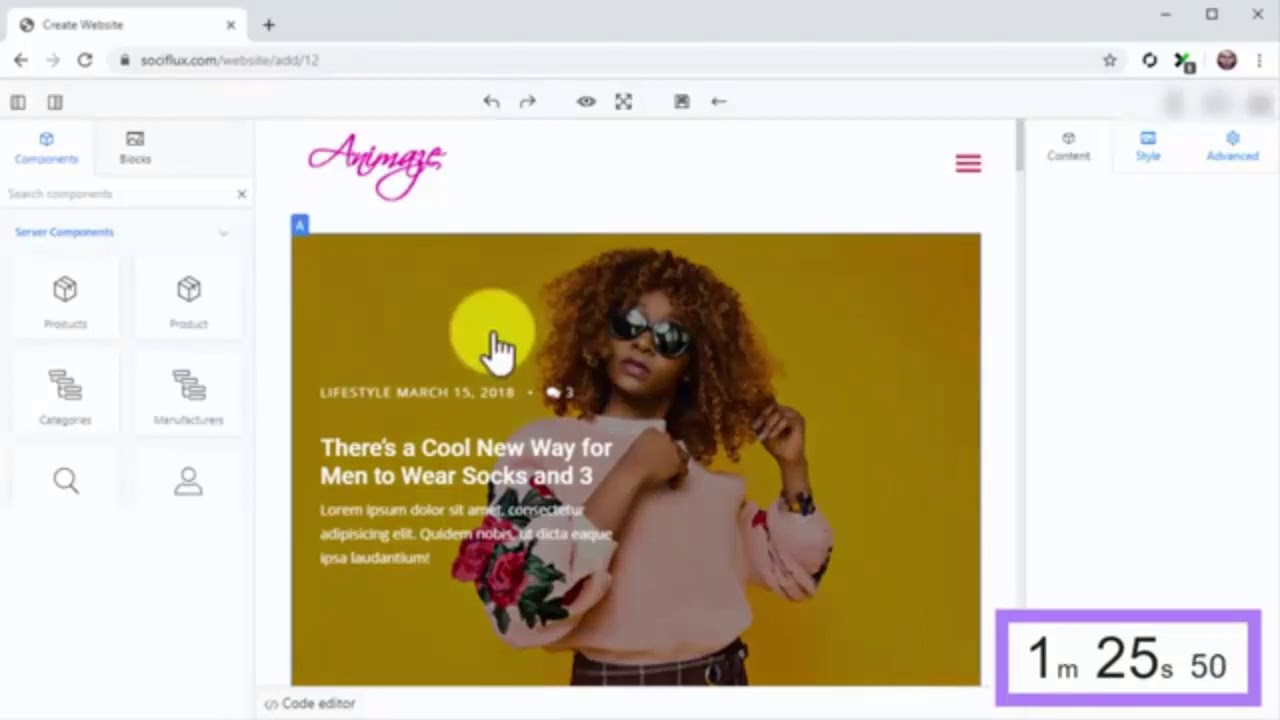
Task: Click the comment count icon in the hero
Action: [553, 393]
